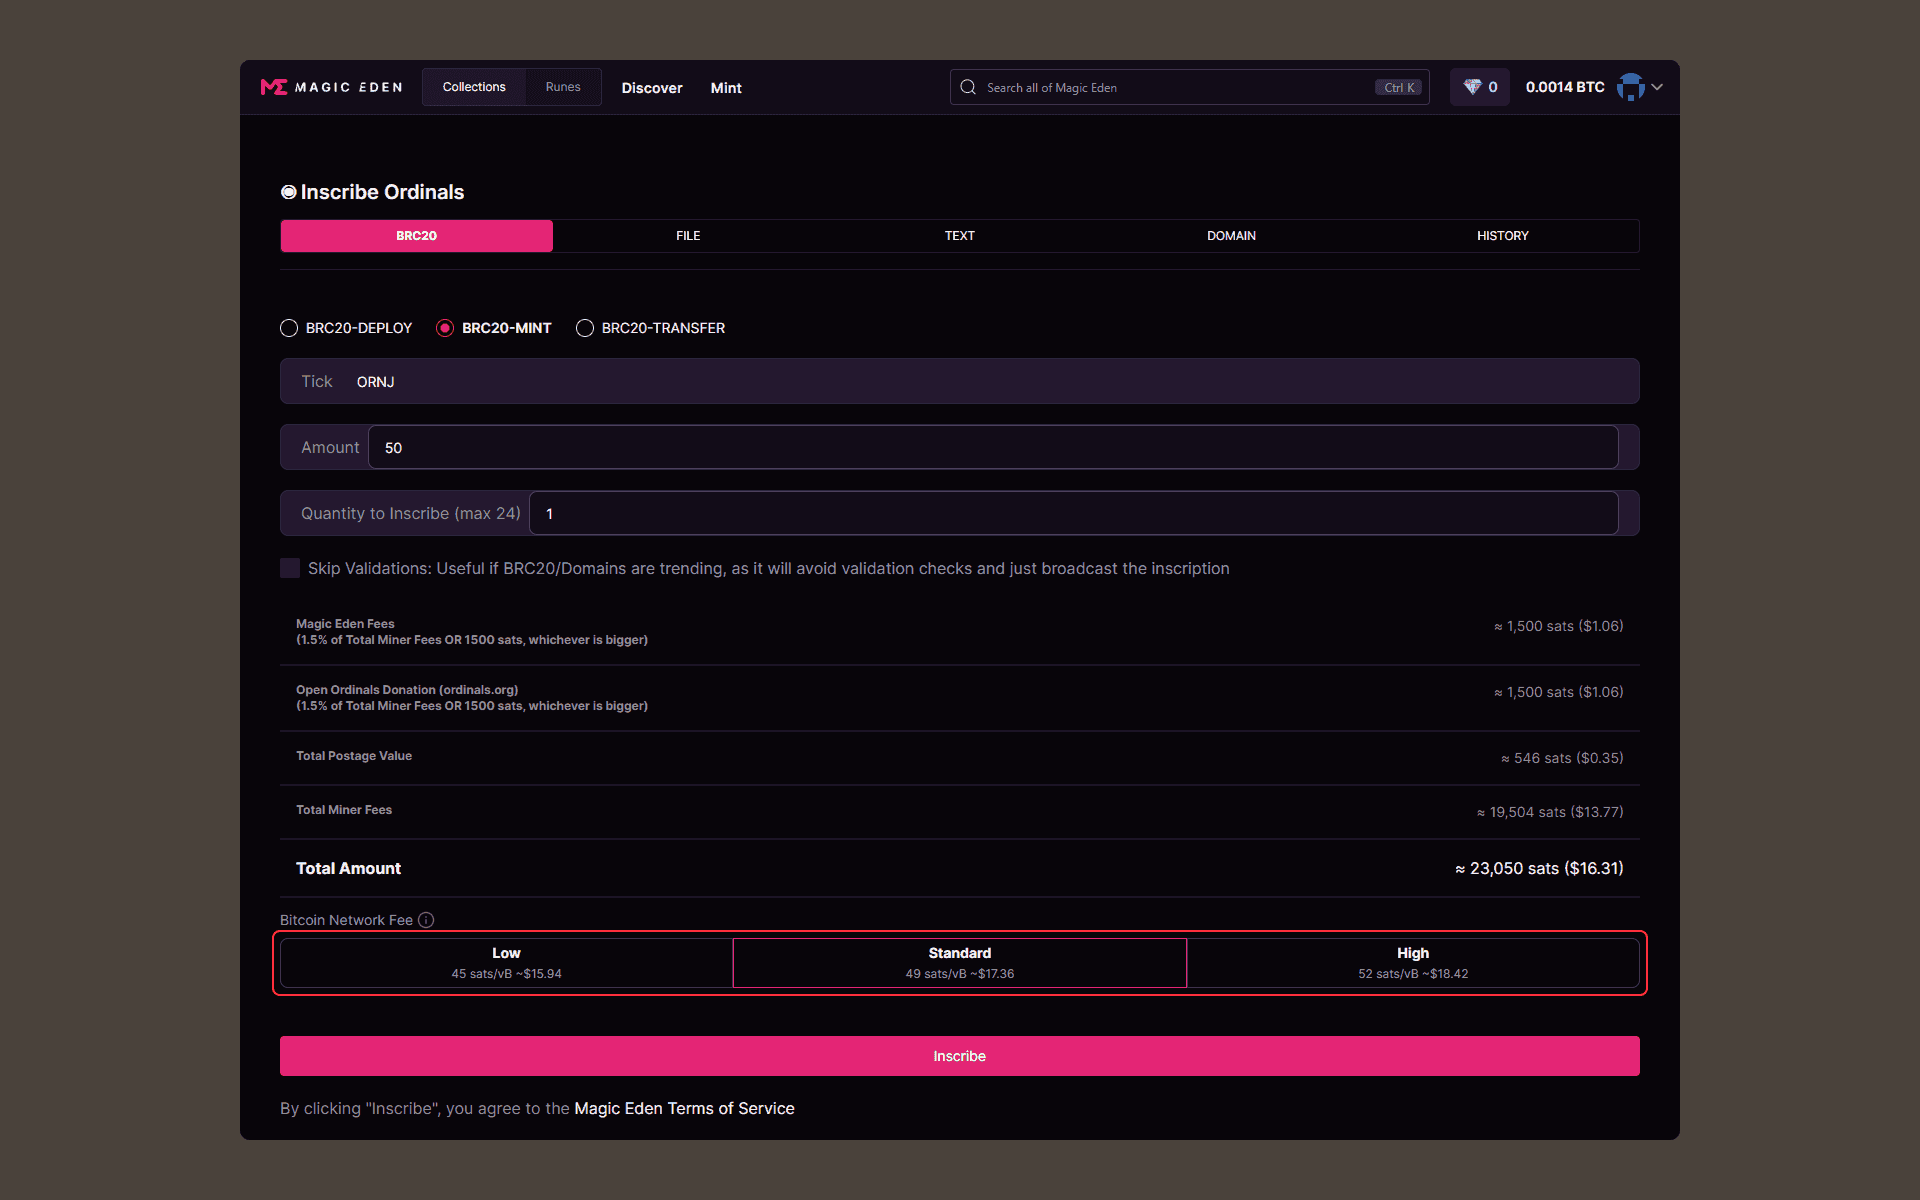The height and width of the screenshot is (1200, 1920).
Task: Choose the Low network fee option
Action: point(506,963)
